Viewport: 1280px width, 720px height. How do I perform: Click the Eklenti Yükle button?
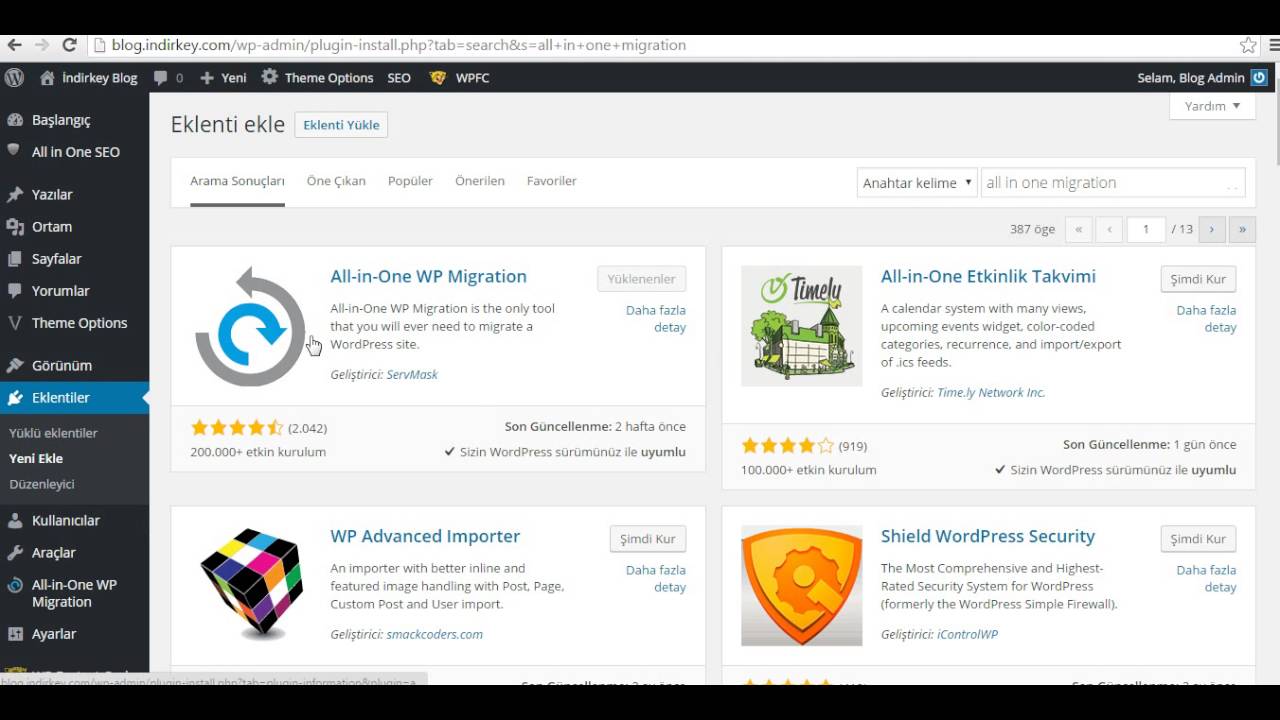(341, 125)
